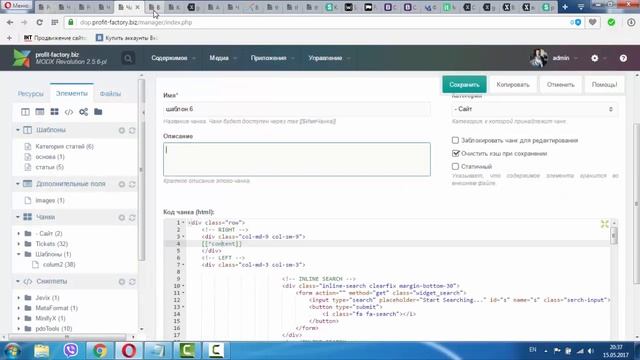This screenshot has width=640, height=360.
Task: Create new plugin icon in tree toolbar
Action: (84, 112)
